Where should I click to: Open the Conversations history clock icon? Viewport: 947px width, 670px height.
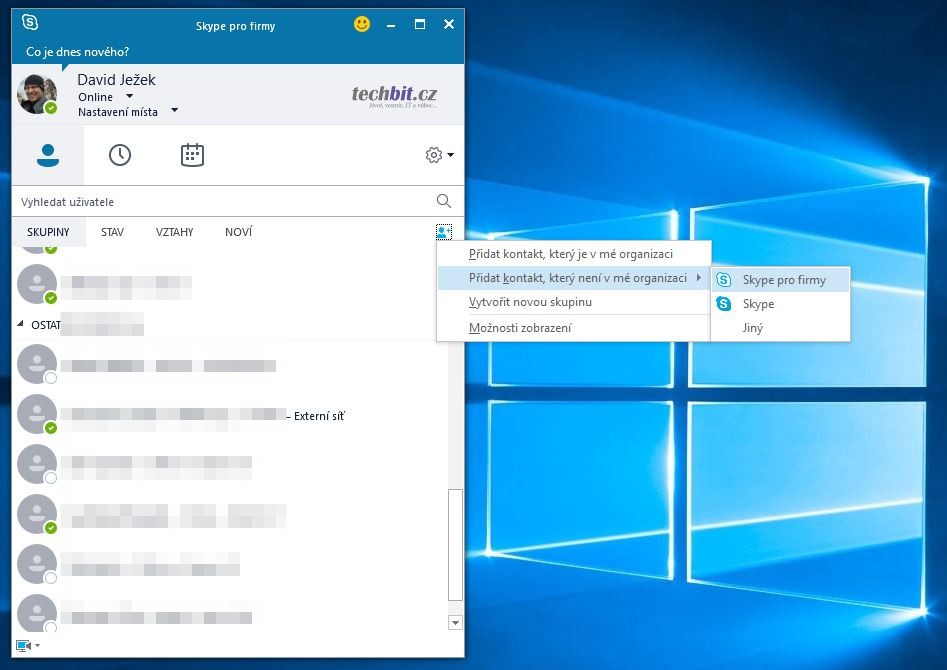(120, 155)
